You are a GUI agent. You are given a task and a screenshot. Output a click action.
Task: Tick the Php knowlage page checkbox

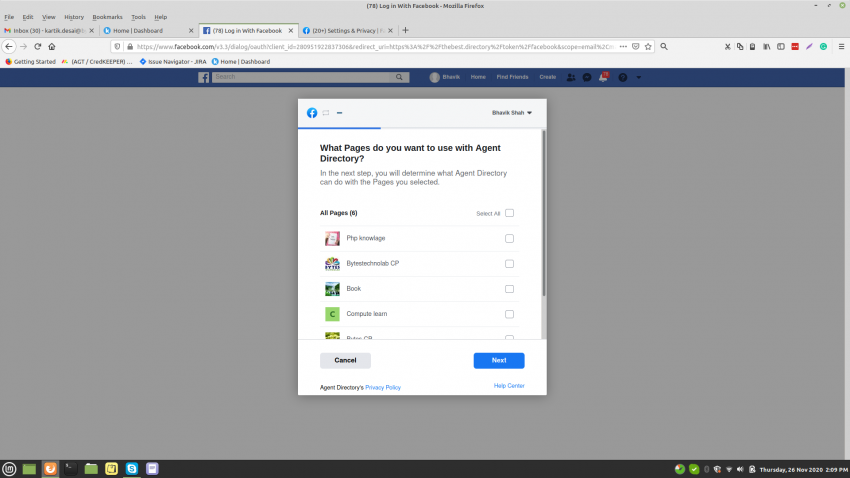click(x=509, y=238)
